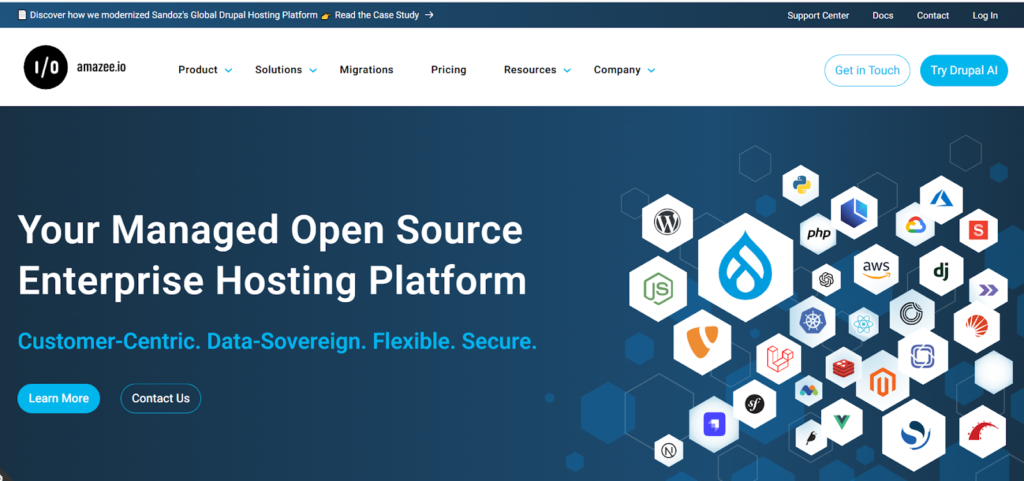This screenshot has height=481, width=1024.
Task: Expand the Resources menu
Action: (537, 70)
